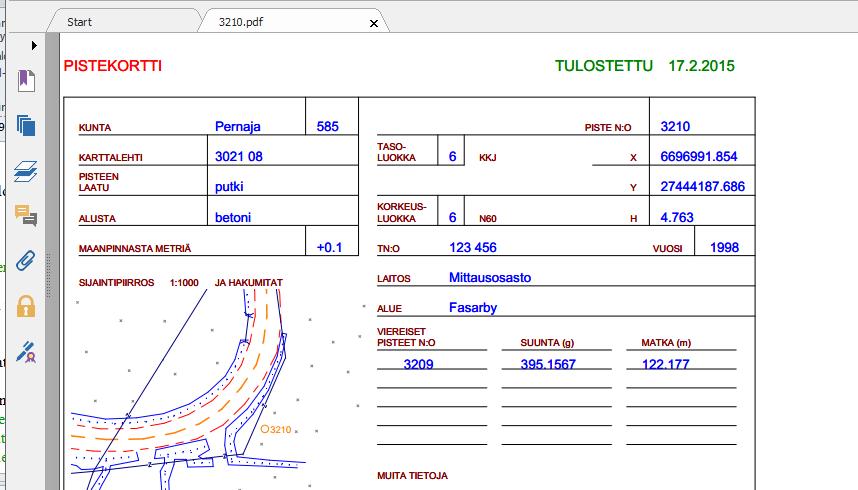Switch to the Start tab
The width and height of the screenshot is (858, 490).
coord(79,22)
